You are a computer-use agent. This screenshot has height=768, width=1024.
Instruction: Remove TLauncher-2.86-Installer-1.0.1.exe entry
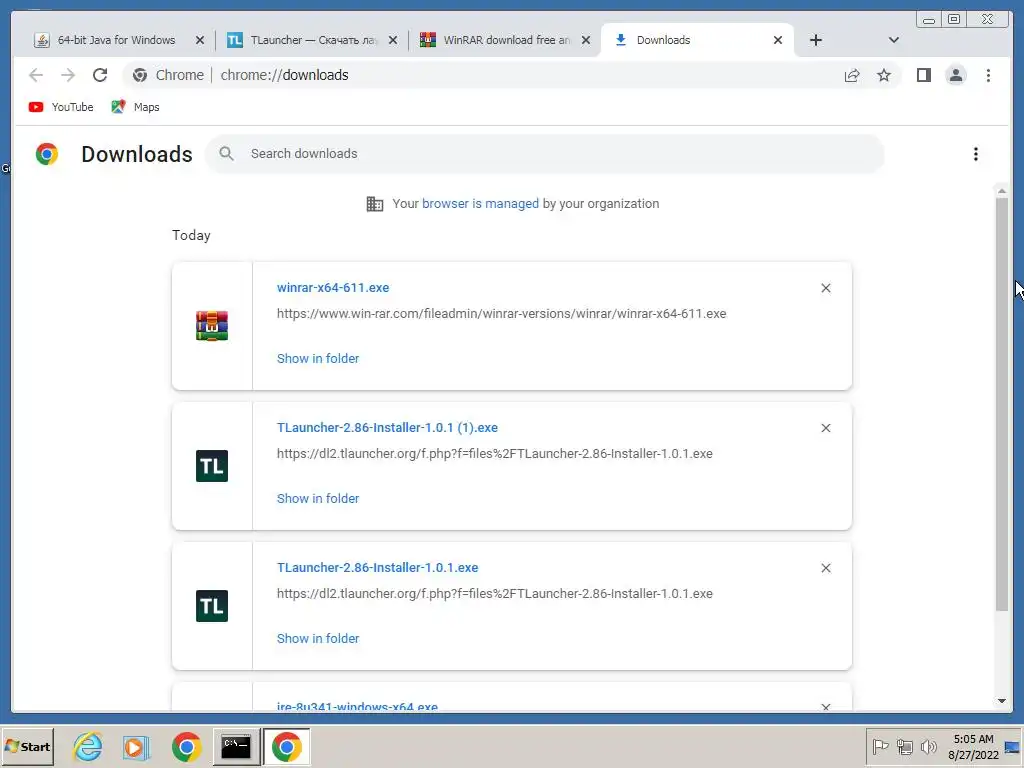pos(825,568)
